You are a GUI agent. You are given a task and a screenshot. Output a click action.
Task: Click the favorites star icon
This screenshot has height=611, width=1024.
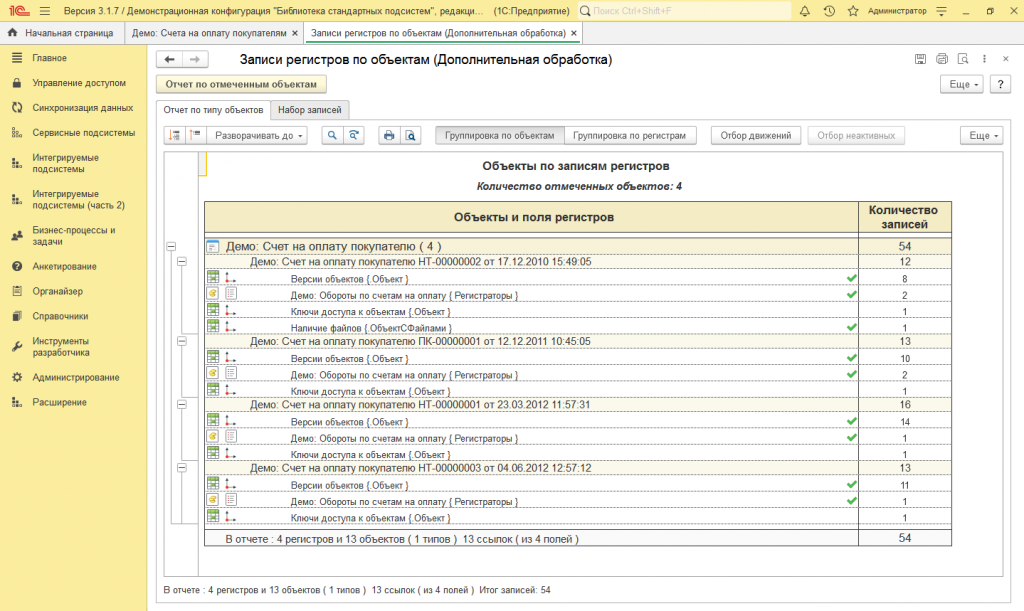point(853,11)
